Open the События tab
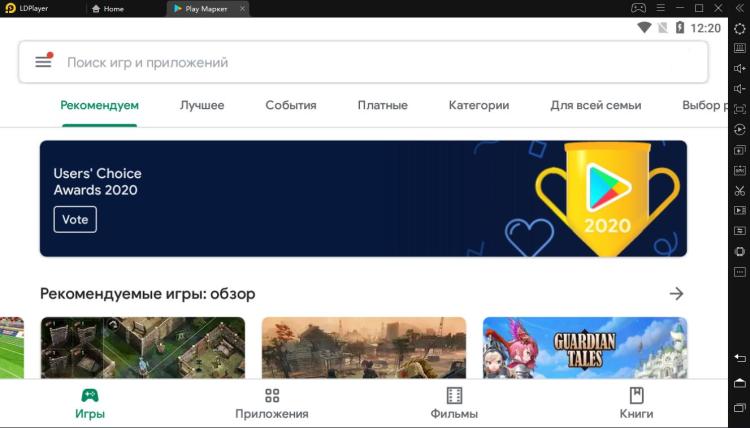750x428 pixels. (291, 106)
